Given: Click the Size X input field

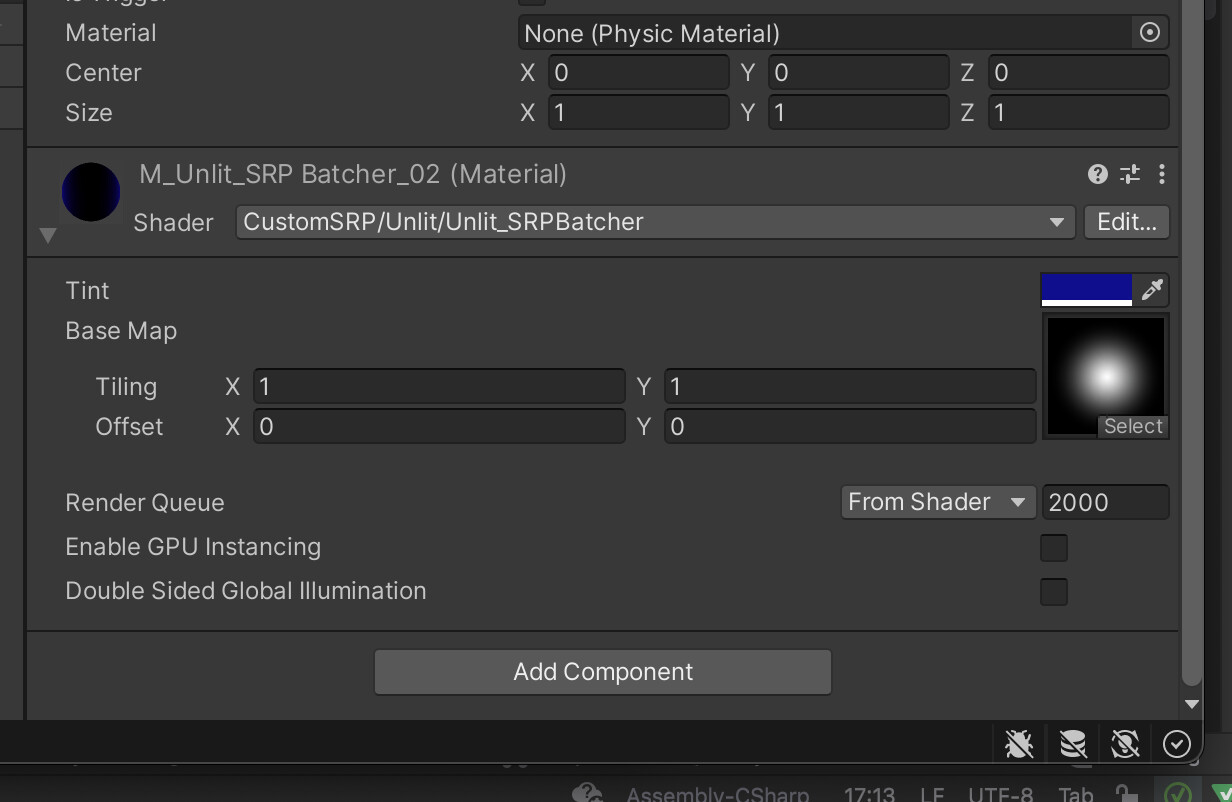Looking at the screenshot, I should (638, 113).
